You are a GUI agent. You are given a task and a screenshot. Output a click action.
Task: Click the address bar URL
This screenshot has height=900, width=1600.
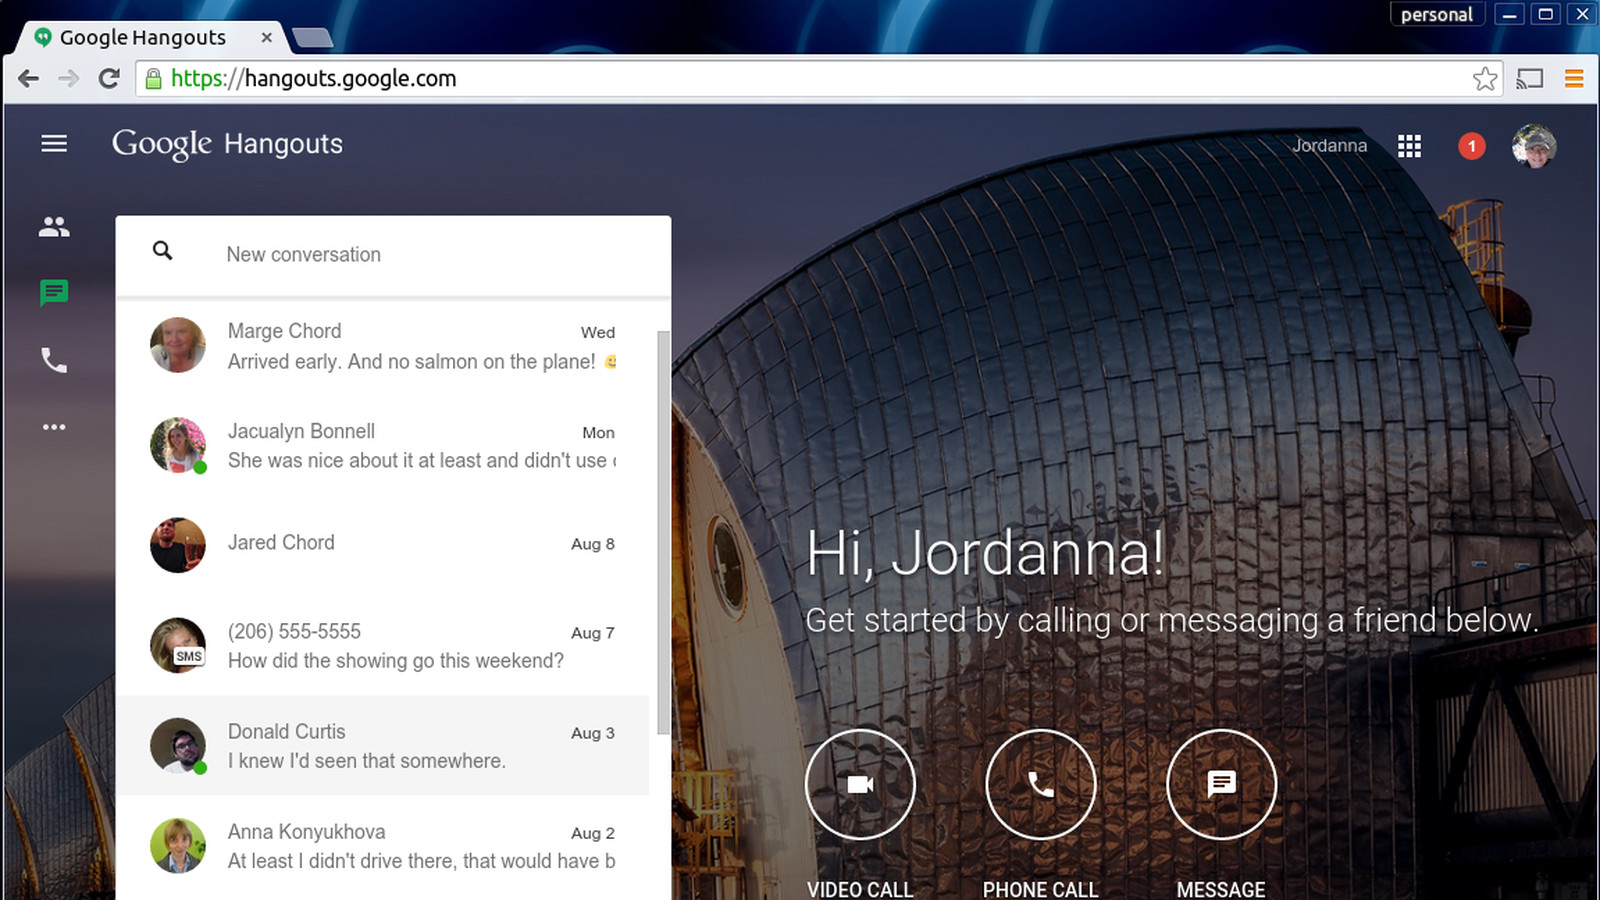click(313, 78)
